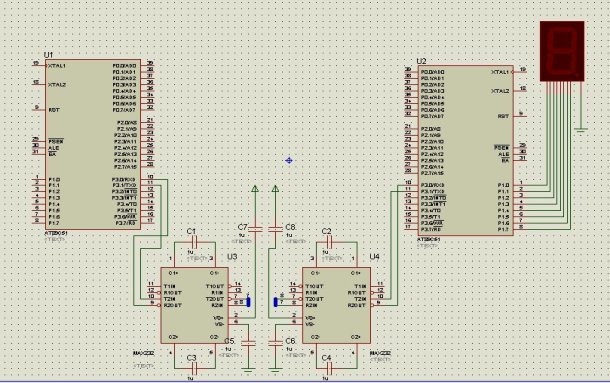Viewport: 610px width, 383px height.
Task: Click the U4 MAX232 chip body
Action: [337, 306]
